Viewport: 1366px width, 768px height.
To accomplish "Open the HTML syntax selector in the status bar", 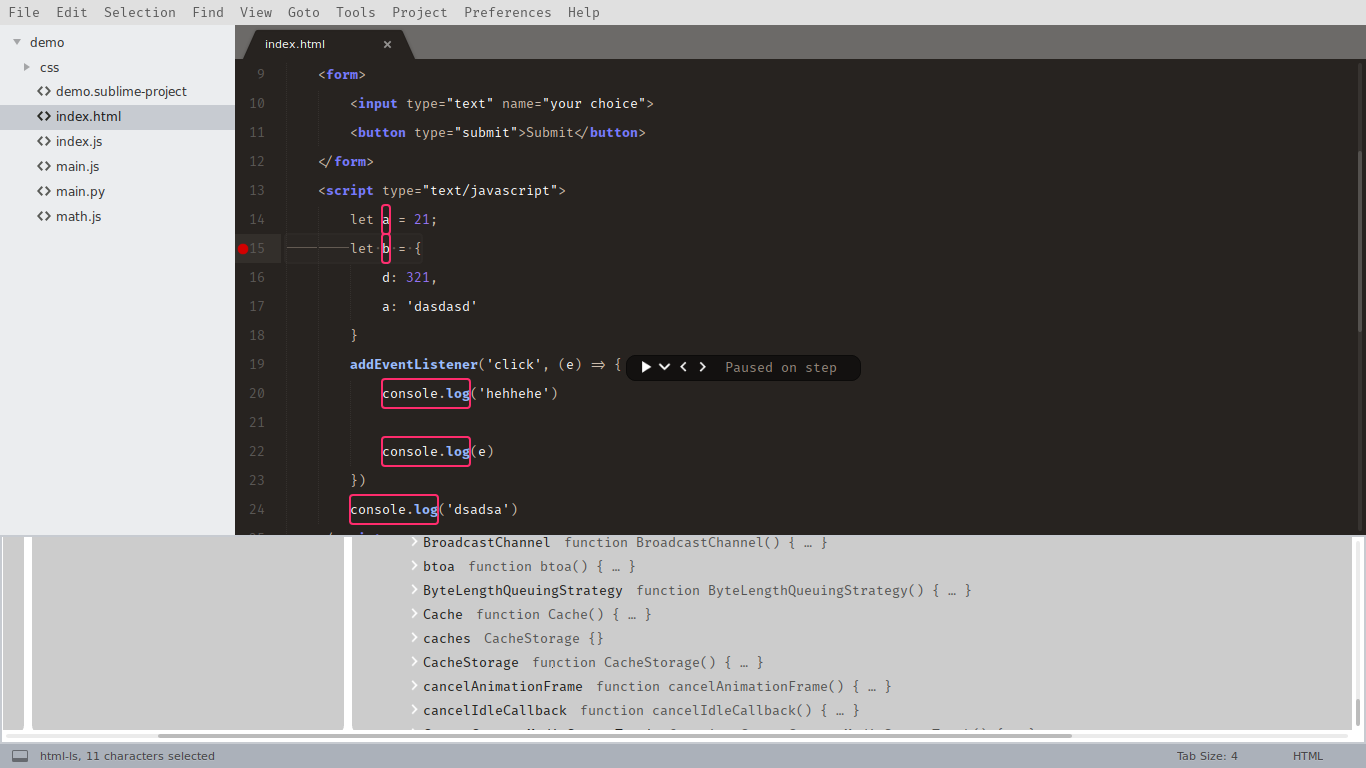I will tap(1308, 755).
